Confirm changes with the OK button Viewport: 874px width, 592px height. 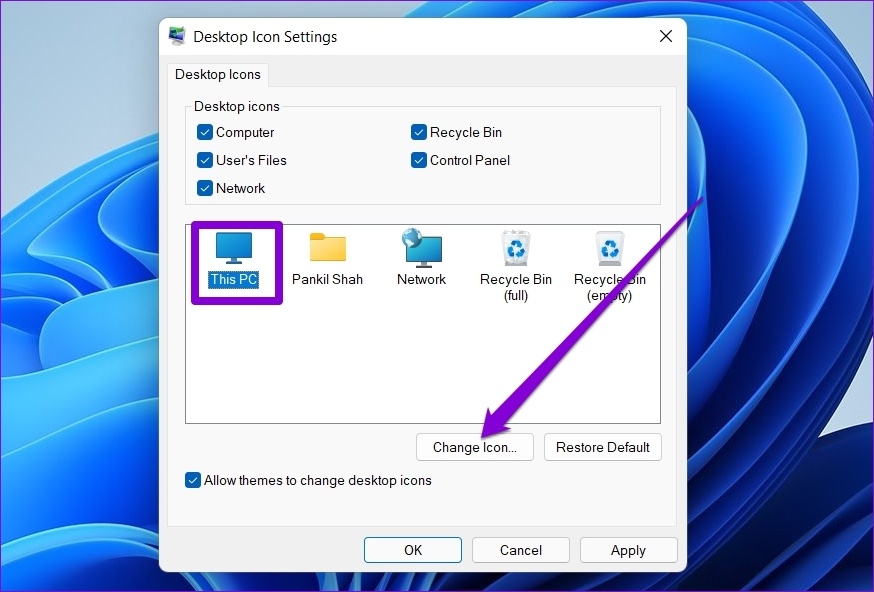[x=412, y=549]
